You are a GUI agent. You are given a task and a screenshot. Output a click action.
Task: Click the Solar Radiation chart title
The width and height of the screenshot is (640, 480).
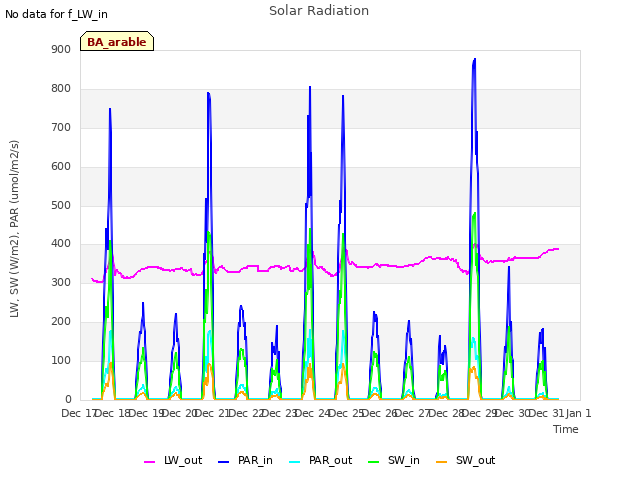coord(319,11)
